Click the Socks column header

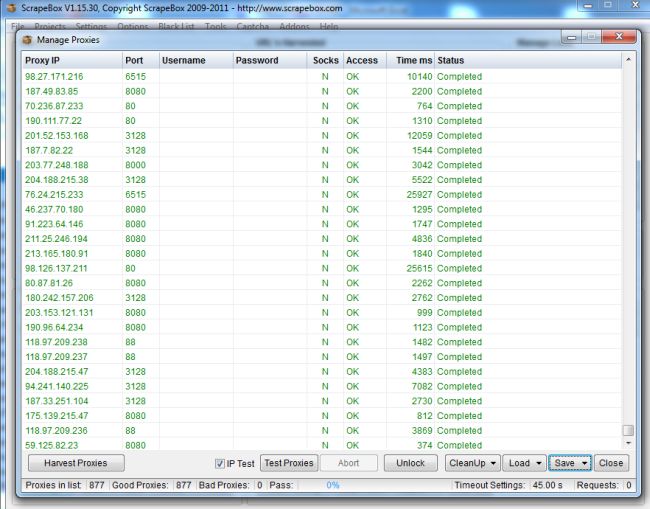(325, 61)
